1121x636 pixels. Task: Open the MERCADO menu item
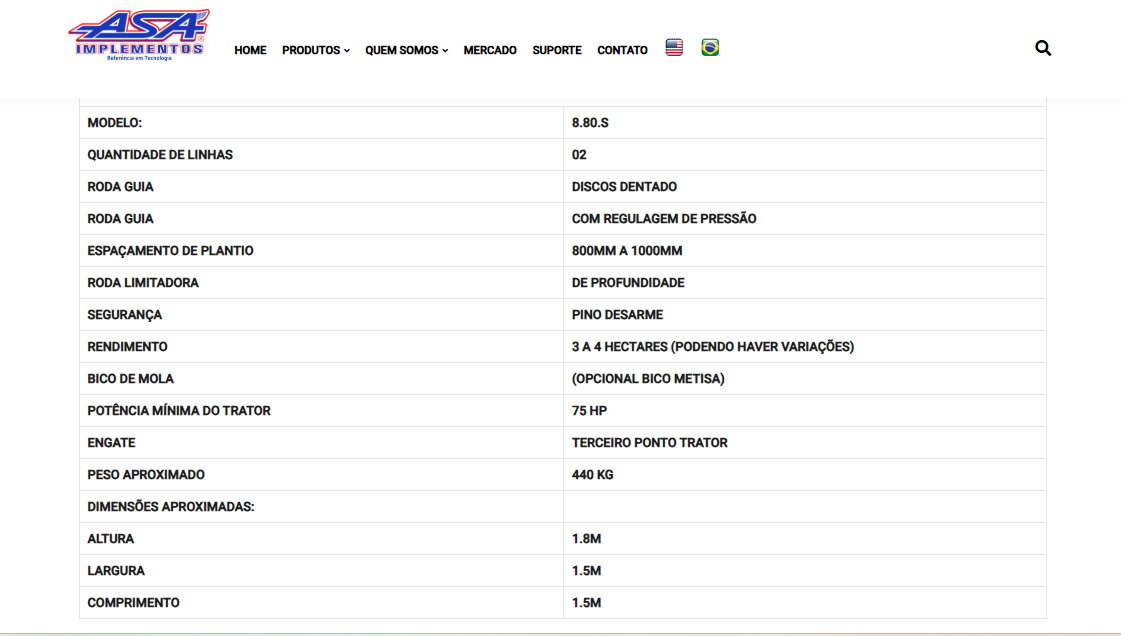coord(490,50)
